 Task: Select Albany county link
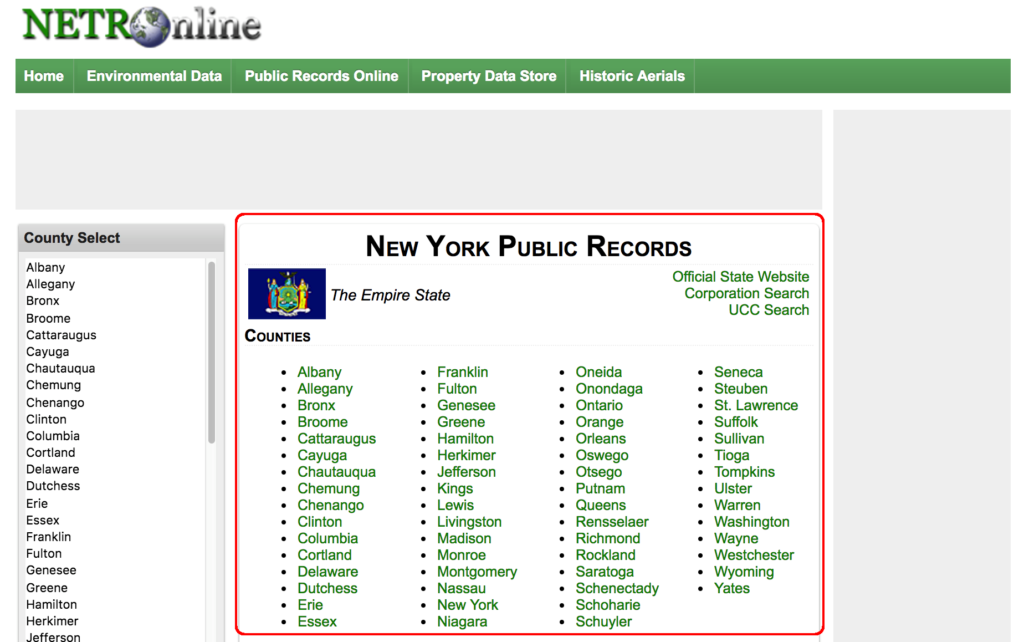point(318,372)
